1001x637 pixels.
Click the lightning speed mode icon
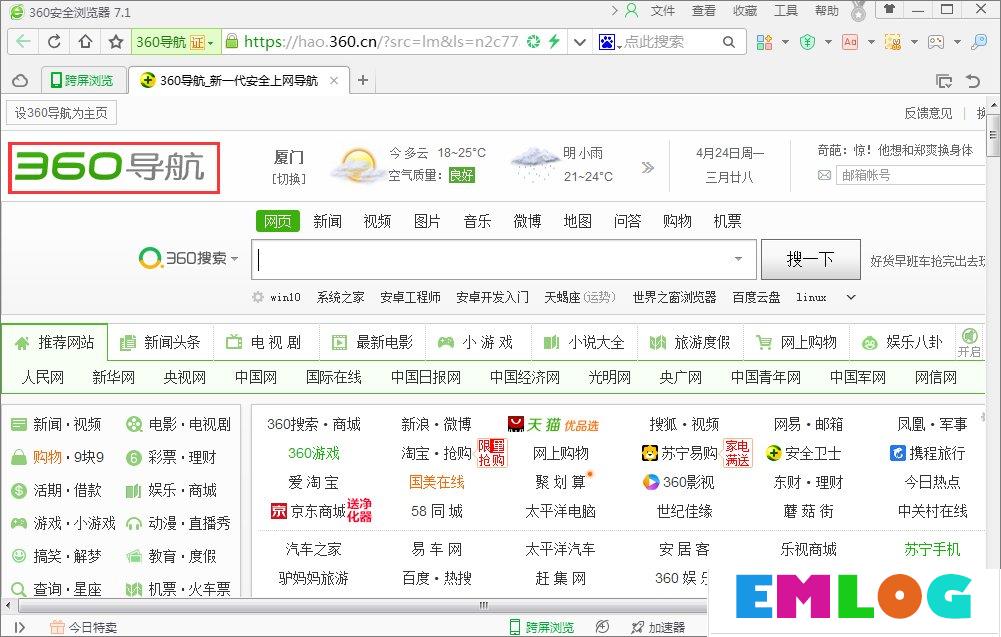click(554, 41)
